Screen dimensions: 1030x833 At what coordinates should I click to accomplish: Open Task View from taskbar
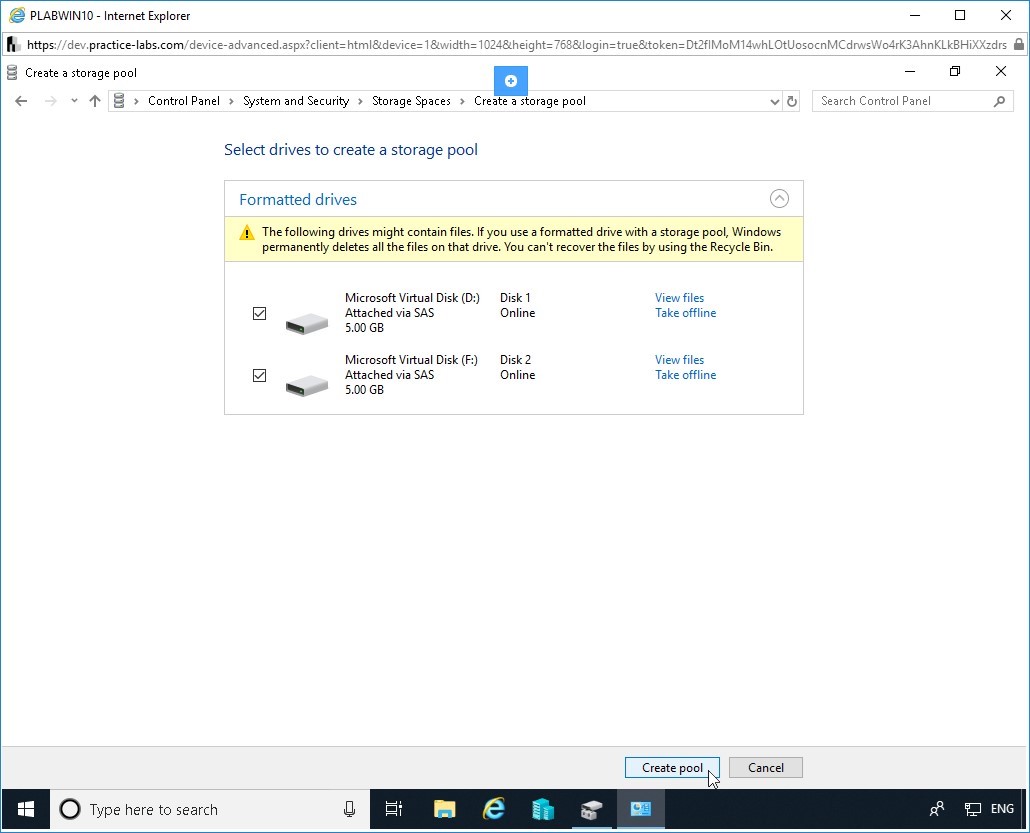pos(393,809)
